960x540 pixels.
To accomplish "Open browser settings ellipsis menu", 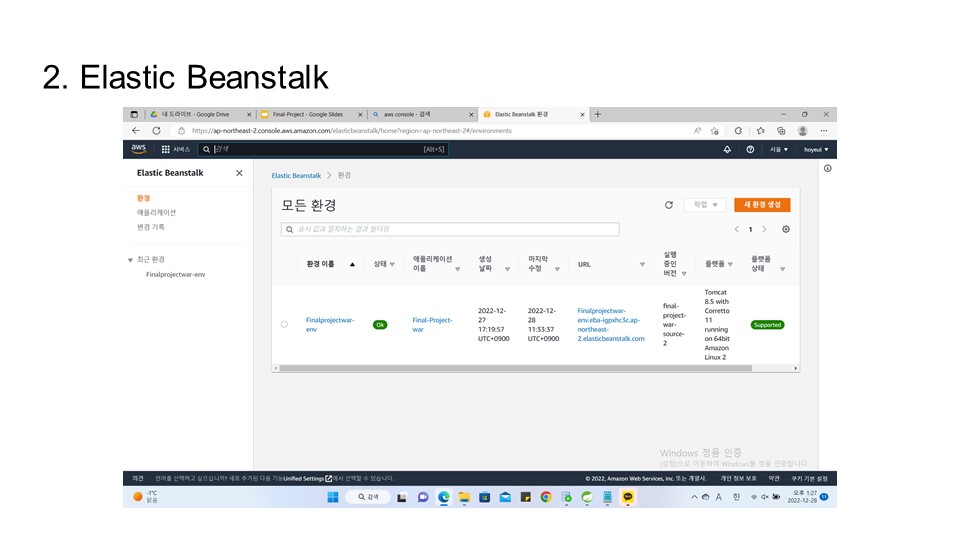I will pos(824,130).
